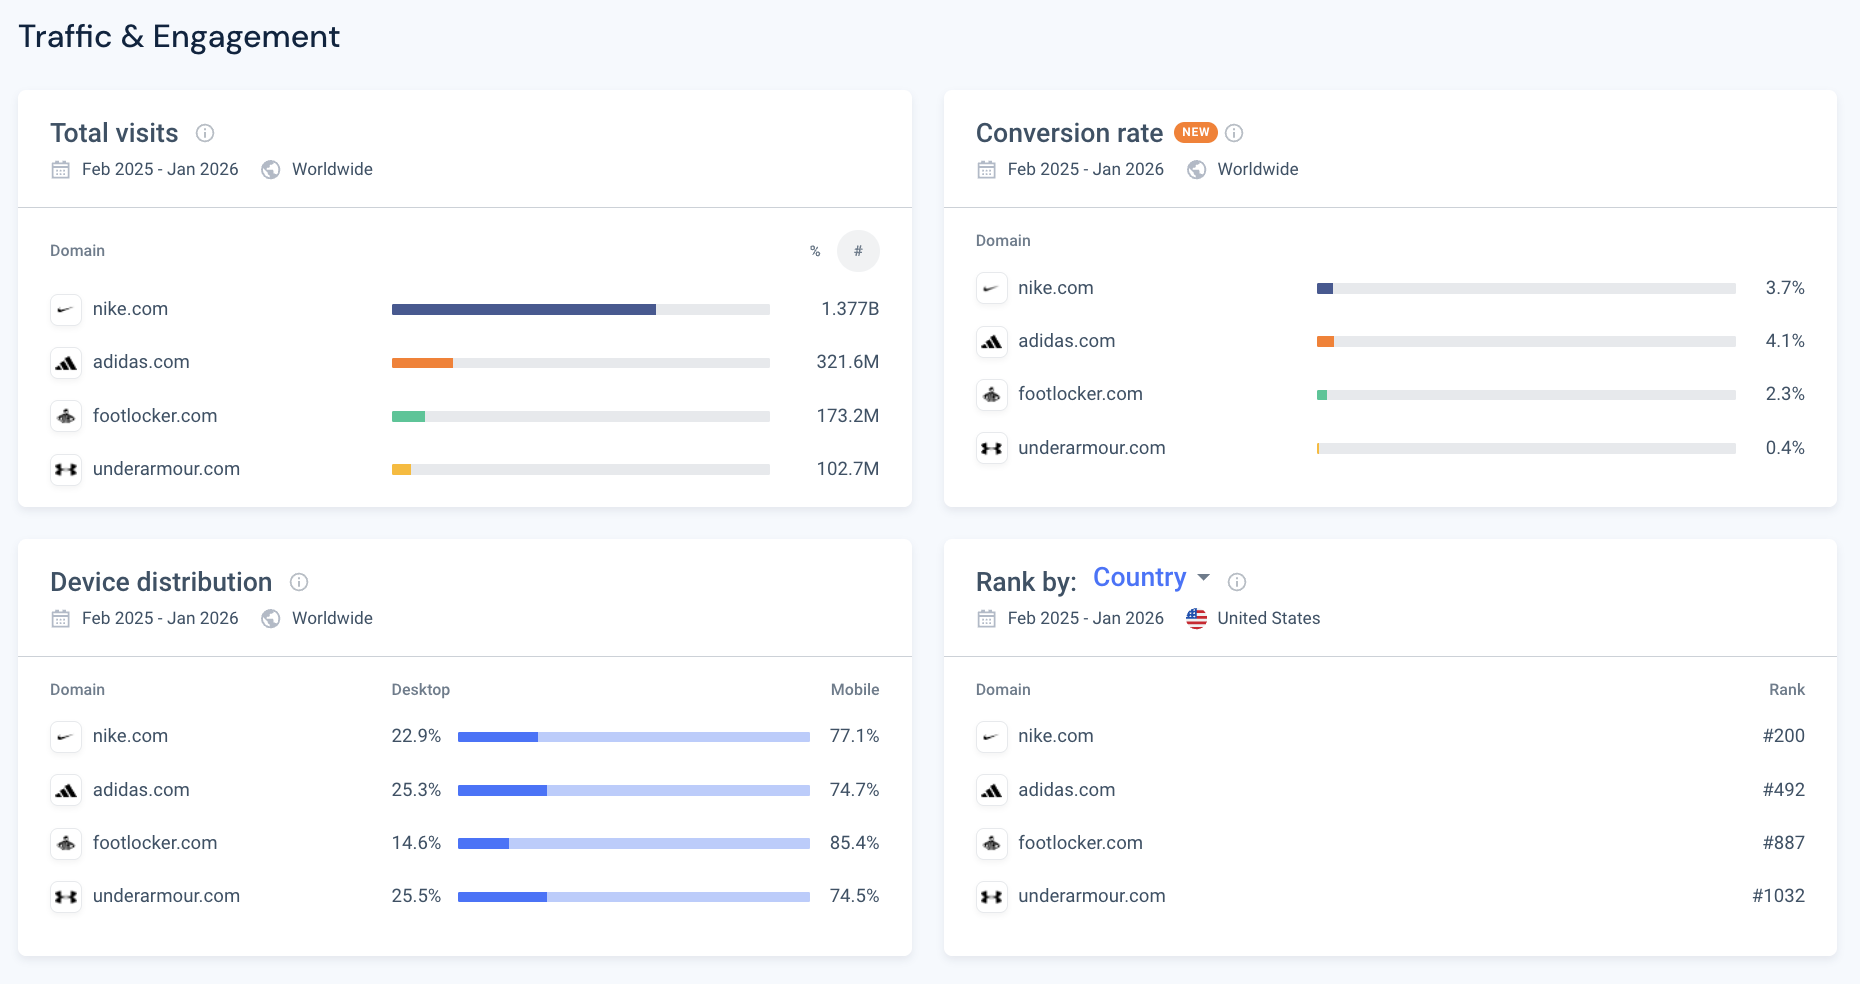Viewport: 1860px width, 984px height.
Task: Click footlocker.com device distribution bar
Action: pyautogui.click(x=634, y=844)
